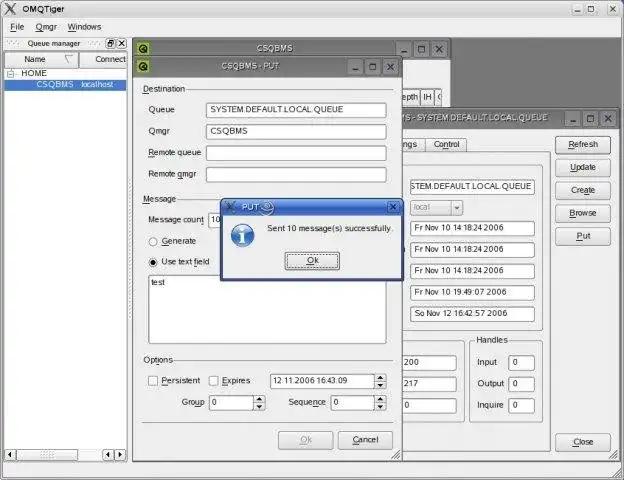This screenshot has width=624, height=480.
Task: Select the Use text field radio
Action: [153, 262]
